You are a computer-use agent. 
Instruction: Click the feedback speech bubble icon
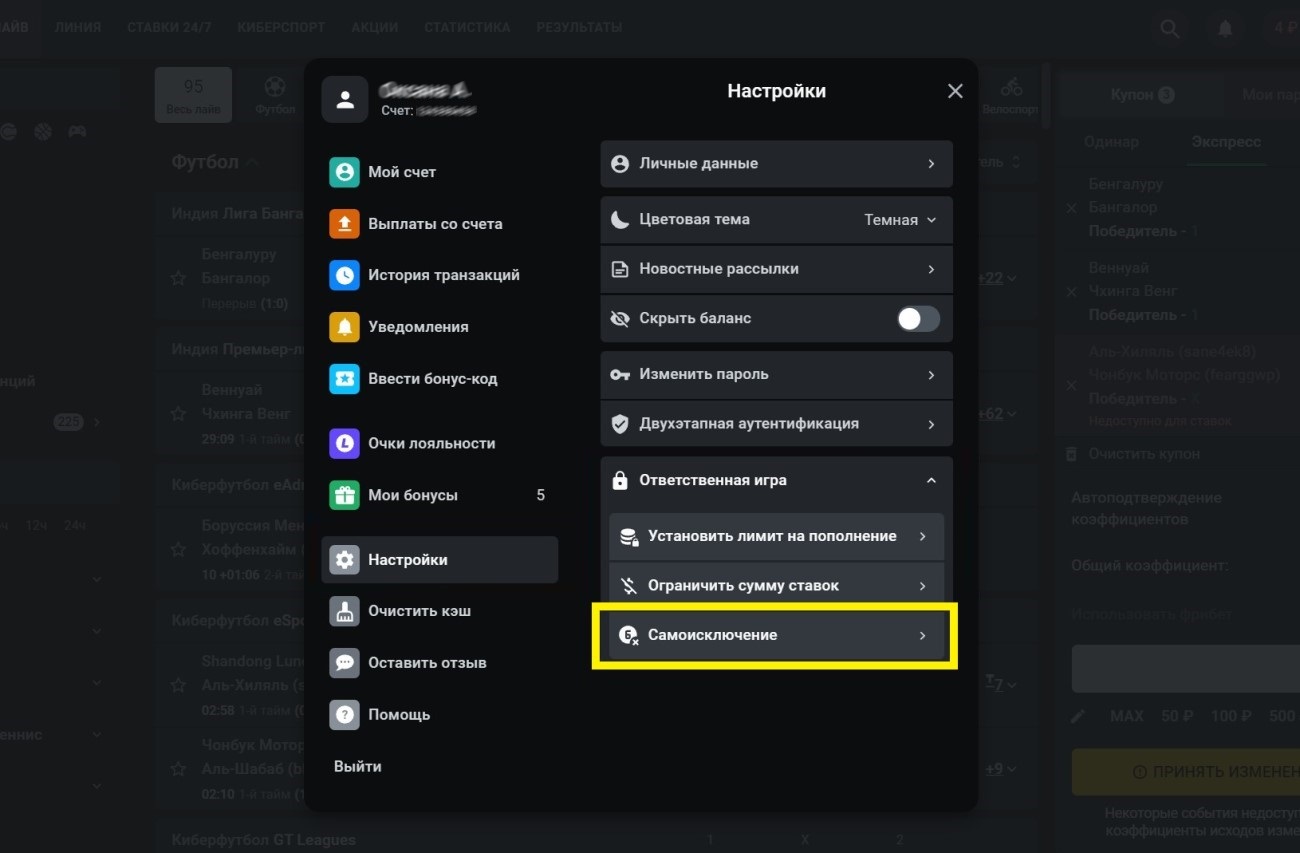tap(344, 663)
